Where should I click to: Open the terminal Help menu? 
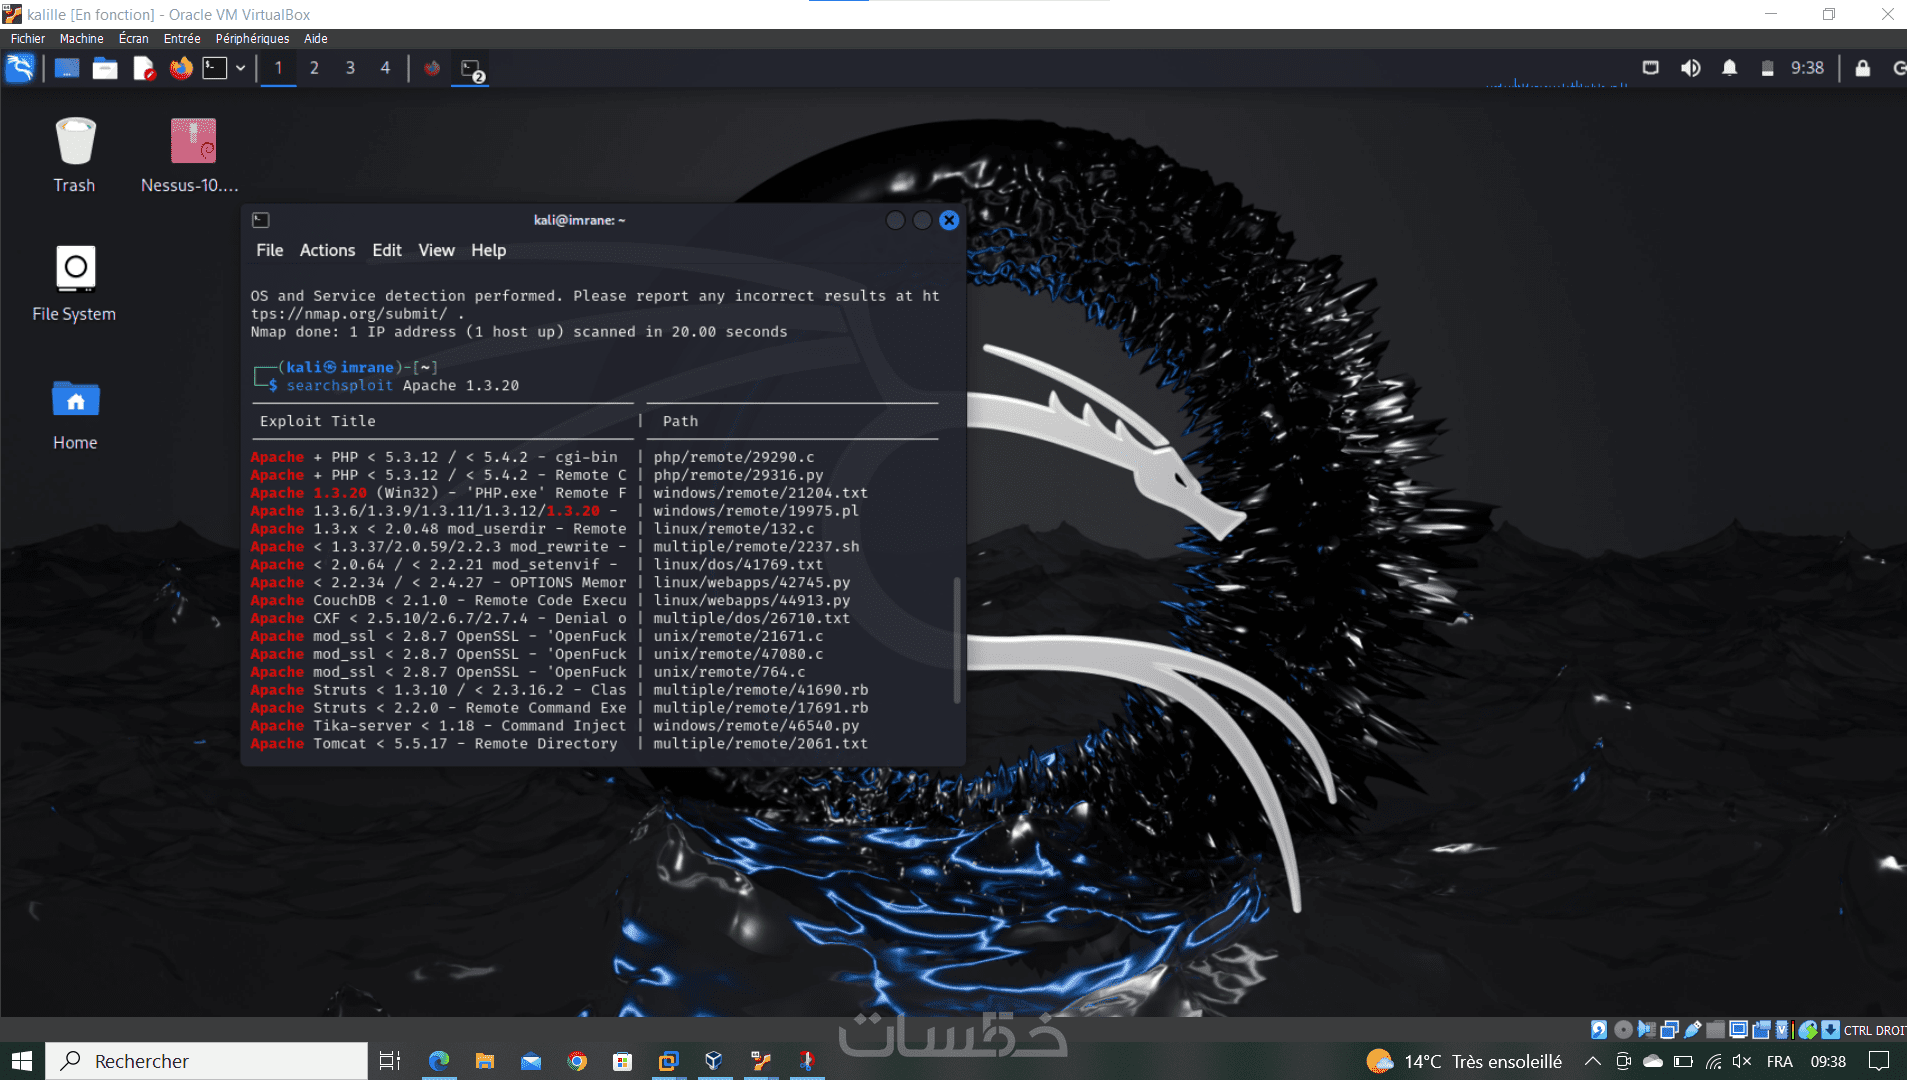[x=488, y=250]
